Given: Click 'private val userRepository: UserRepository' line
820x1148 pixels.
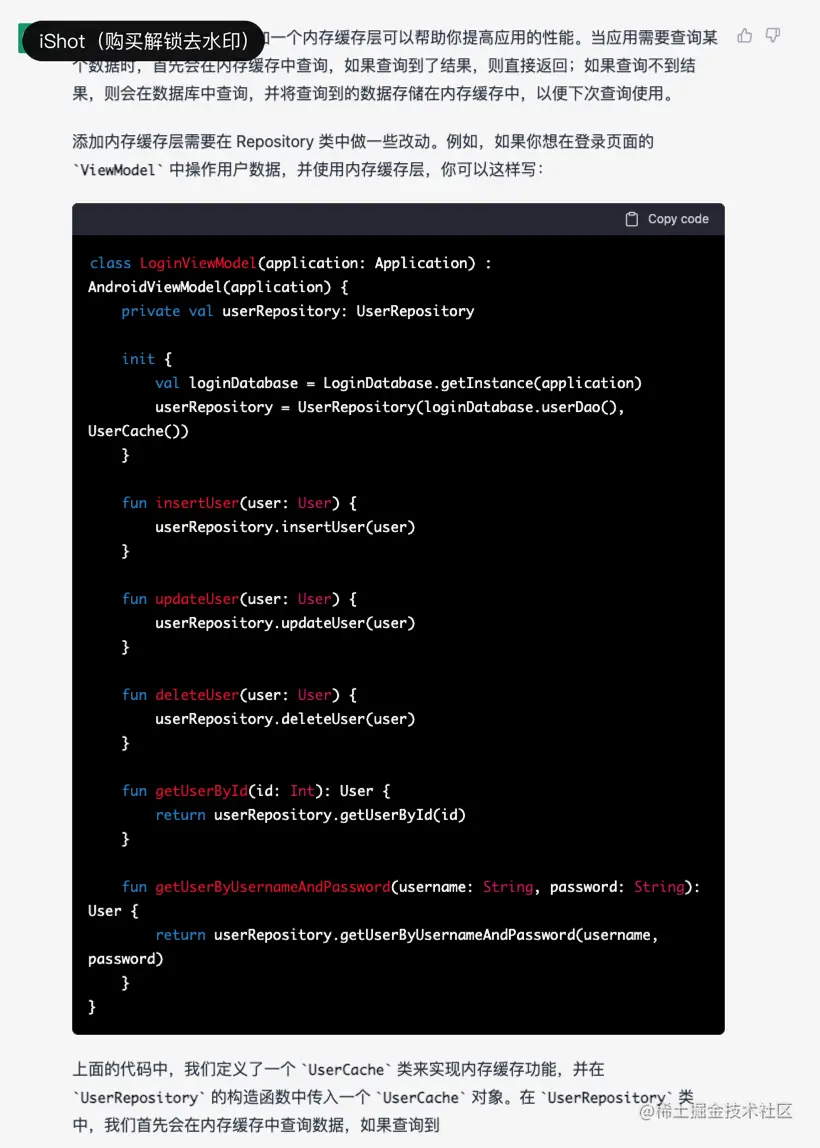Looking at the screenshot, I should click(297, 311).
